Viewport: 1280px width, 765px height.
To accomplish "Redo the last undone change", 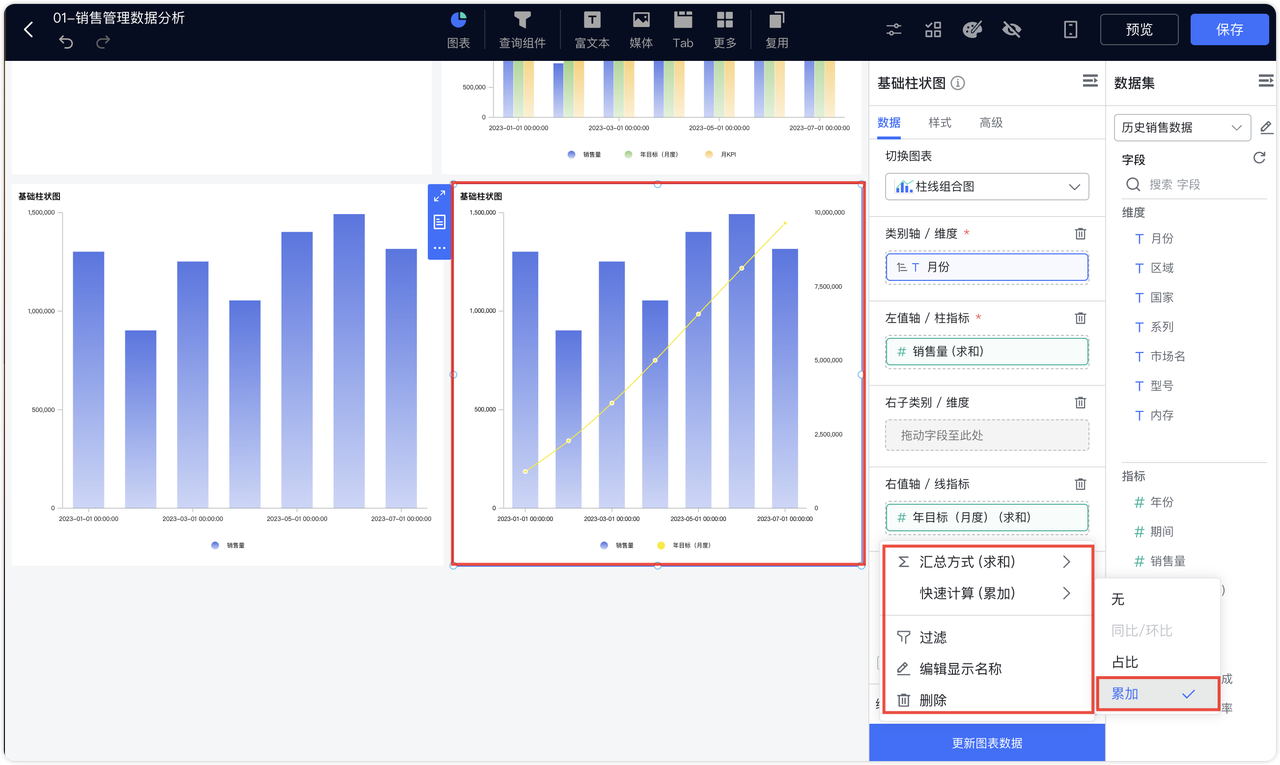I will [x=103, y=42].
